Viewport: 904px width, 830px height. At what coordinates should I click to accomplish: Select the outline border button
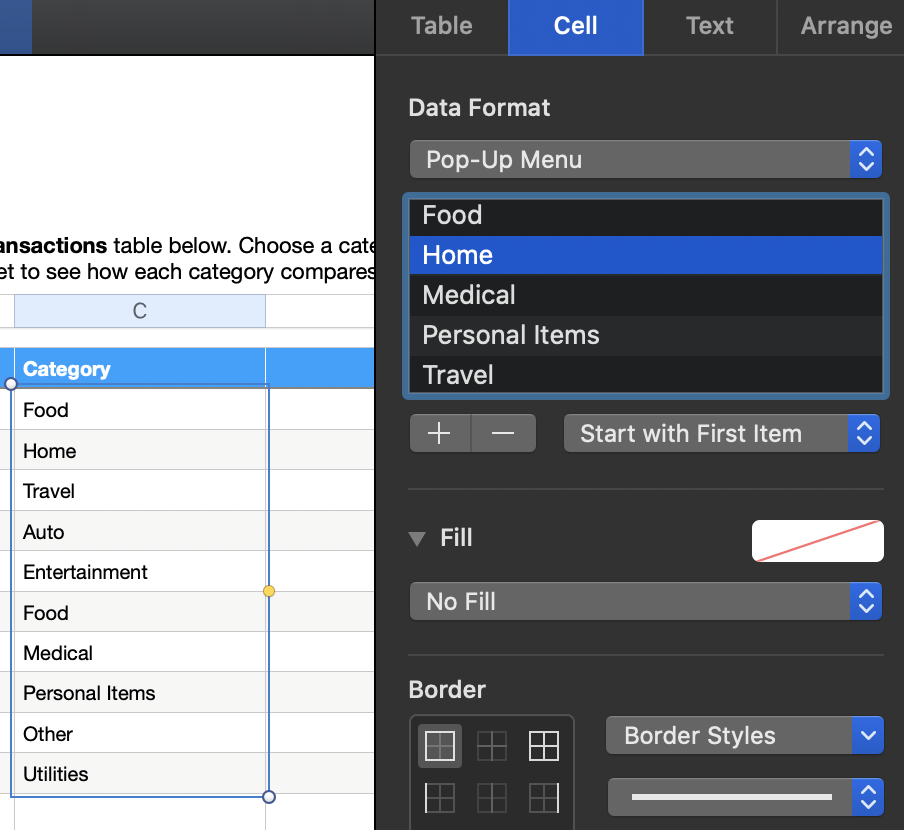[x=440, y=746]
